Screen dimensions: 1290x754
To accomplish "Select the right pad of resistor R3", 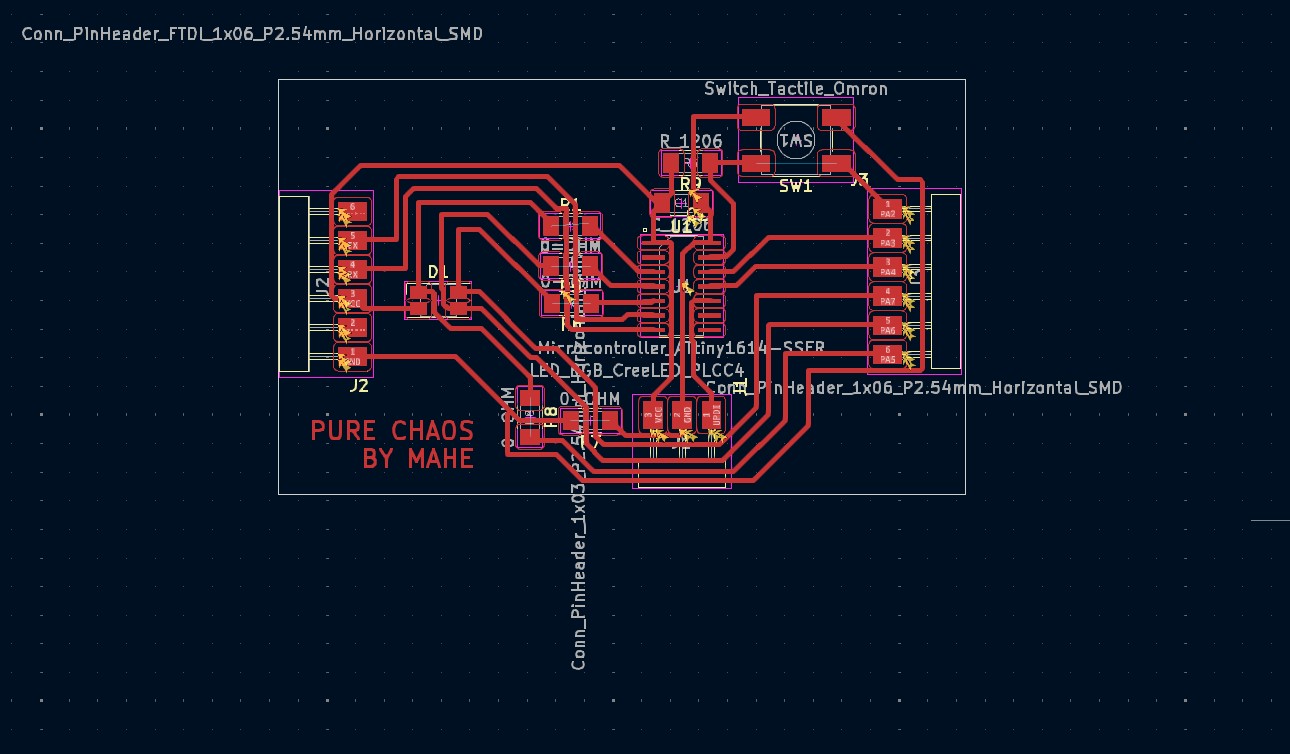I will pos(709,163).
